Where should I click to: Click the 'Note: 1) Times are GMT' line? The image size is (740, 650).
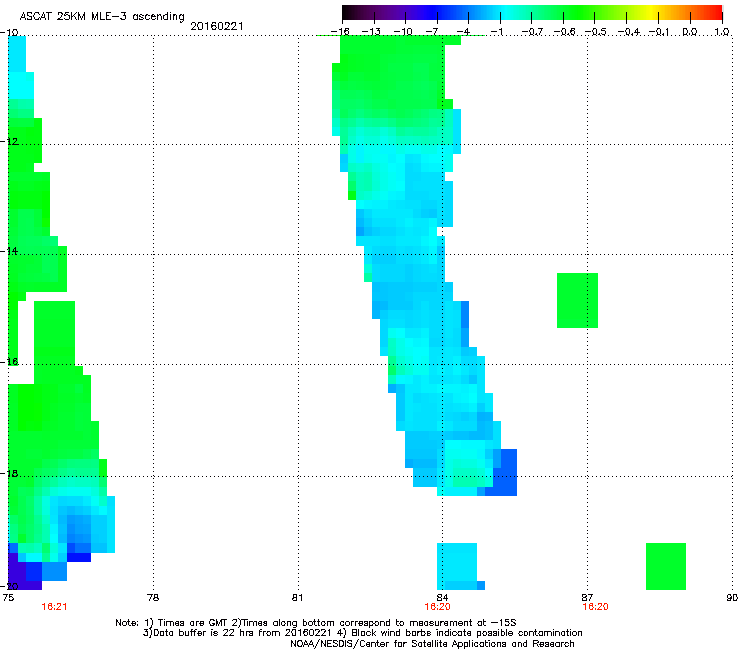point(316,623)
